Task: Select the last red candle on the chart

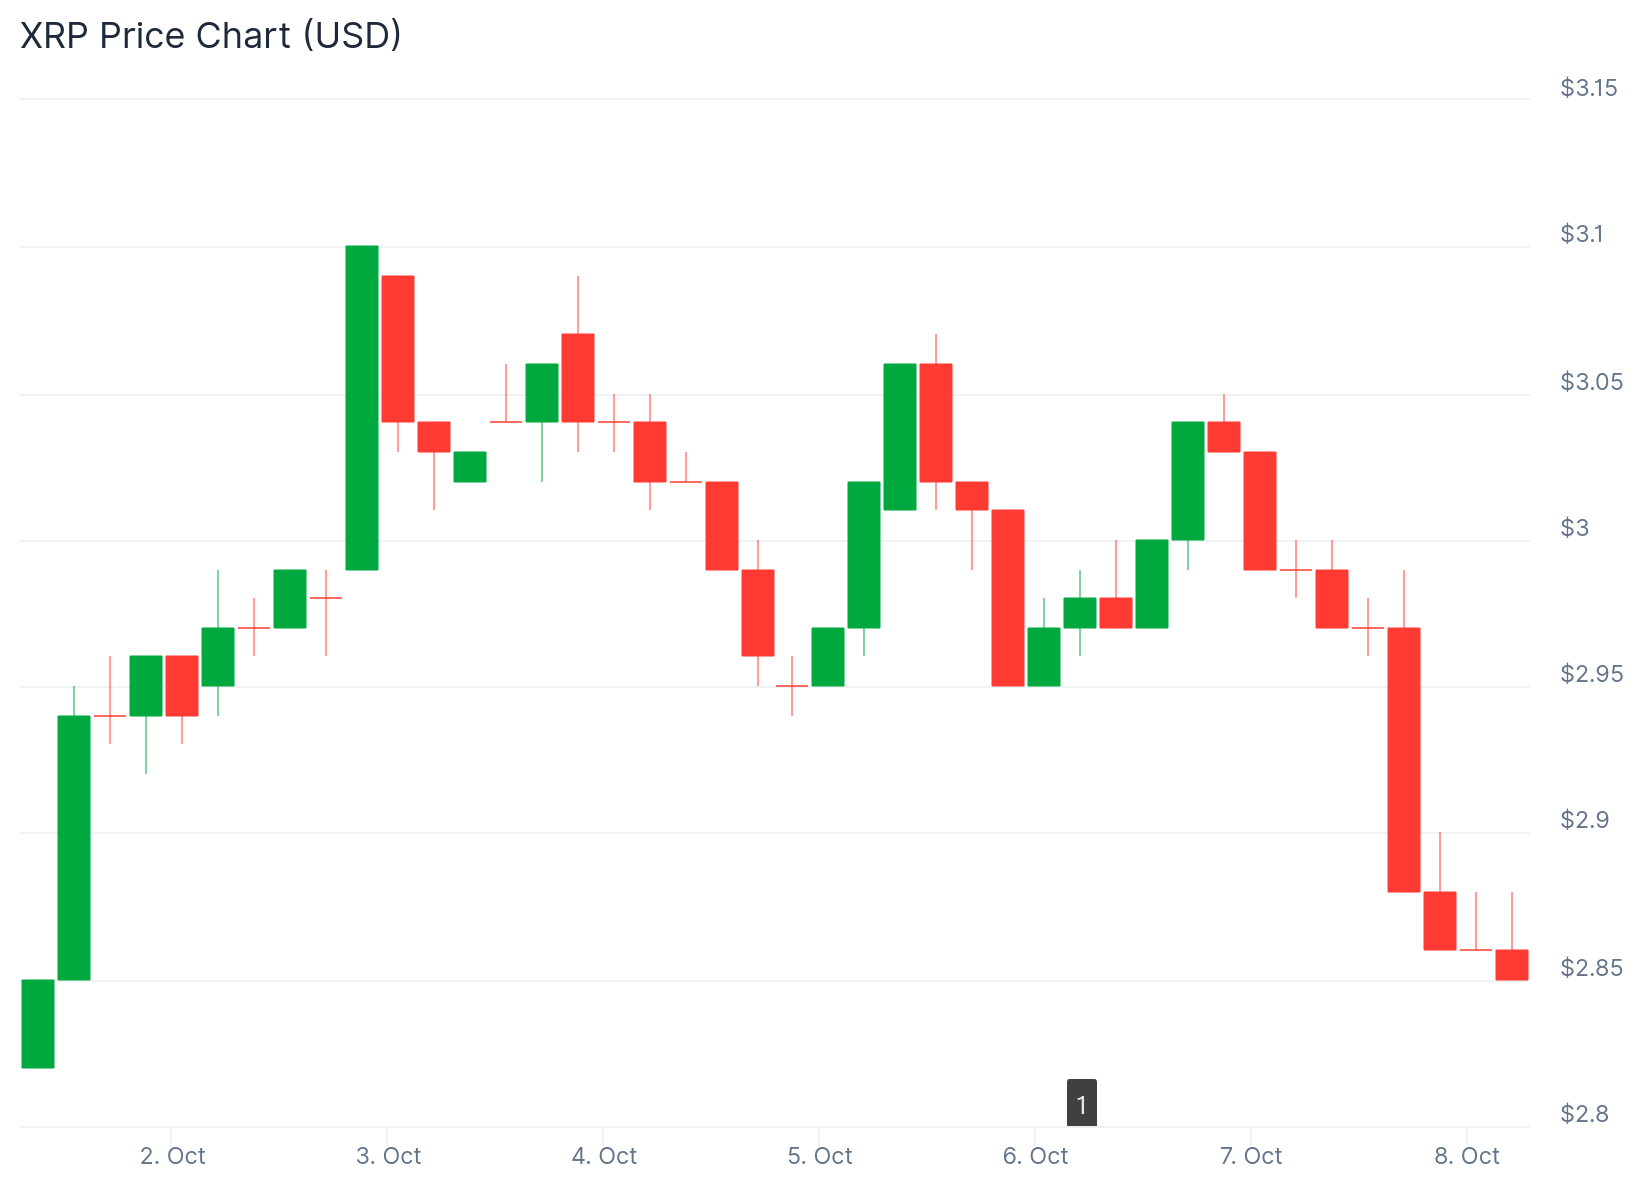Action: click(1511, 965)
